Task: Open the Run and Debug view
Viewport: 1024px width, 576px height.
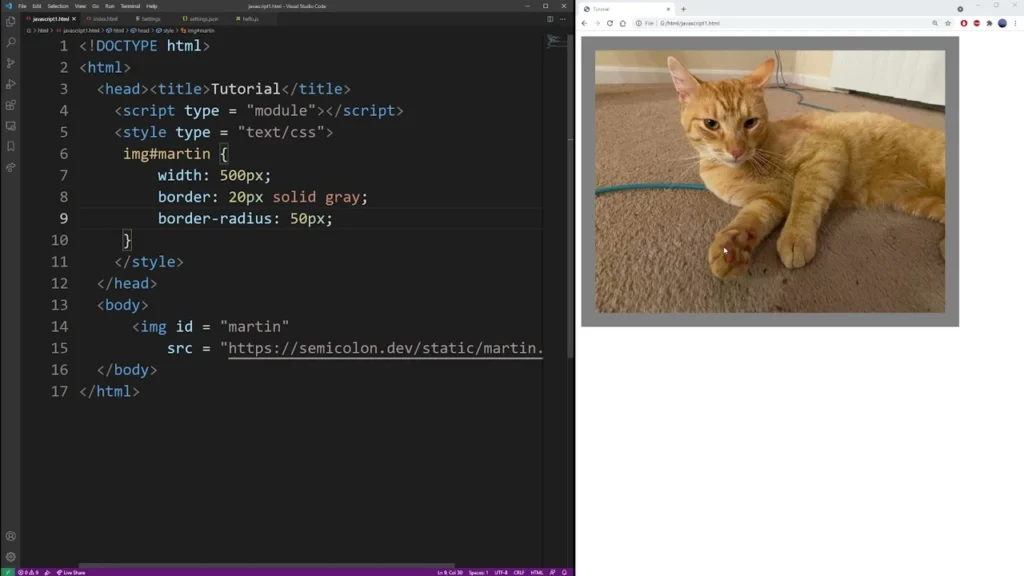Action: pyautogui.click(x=11, y=84)
